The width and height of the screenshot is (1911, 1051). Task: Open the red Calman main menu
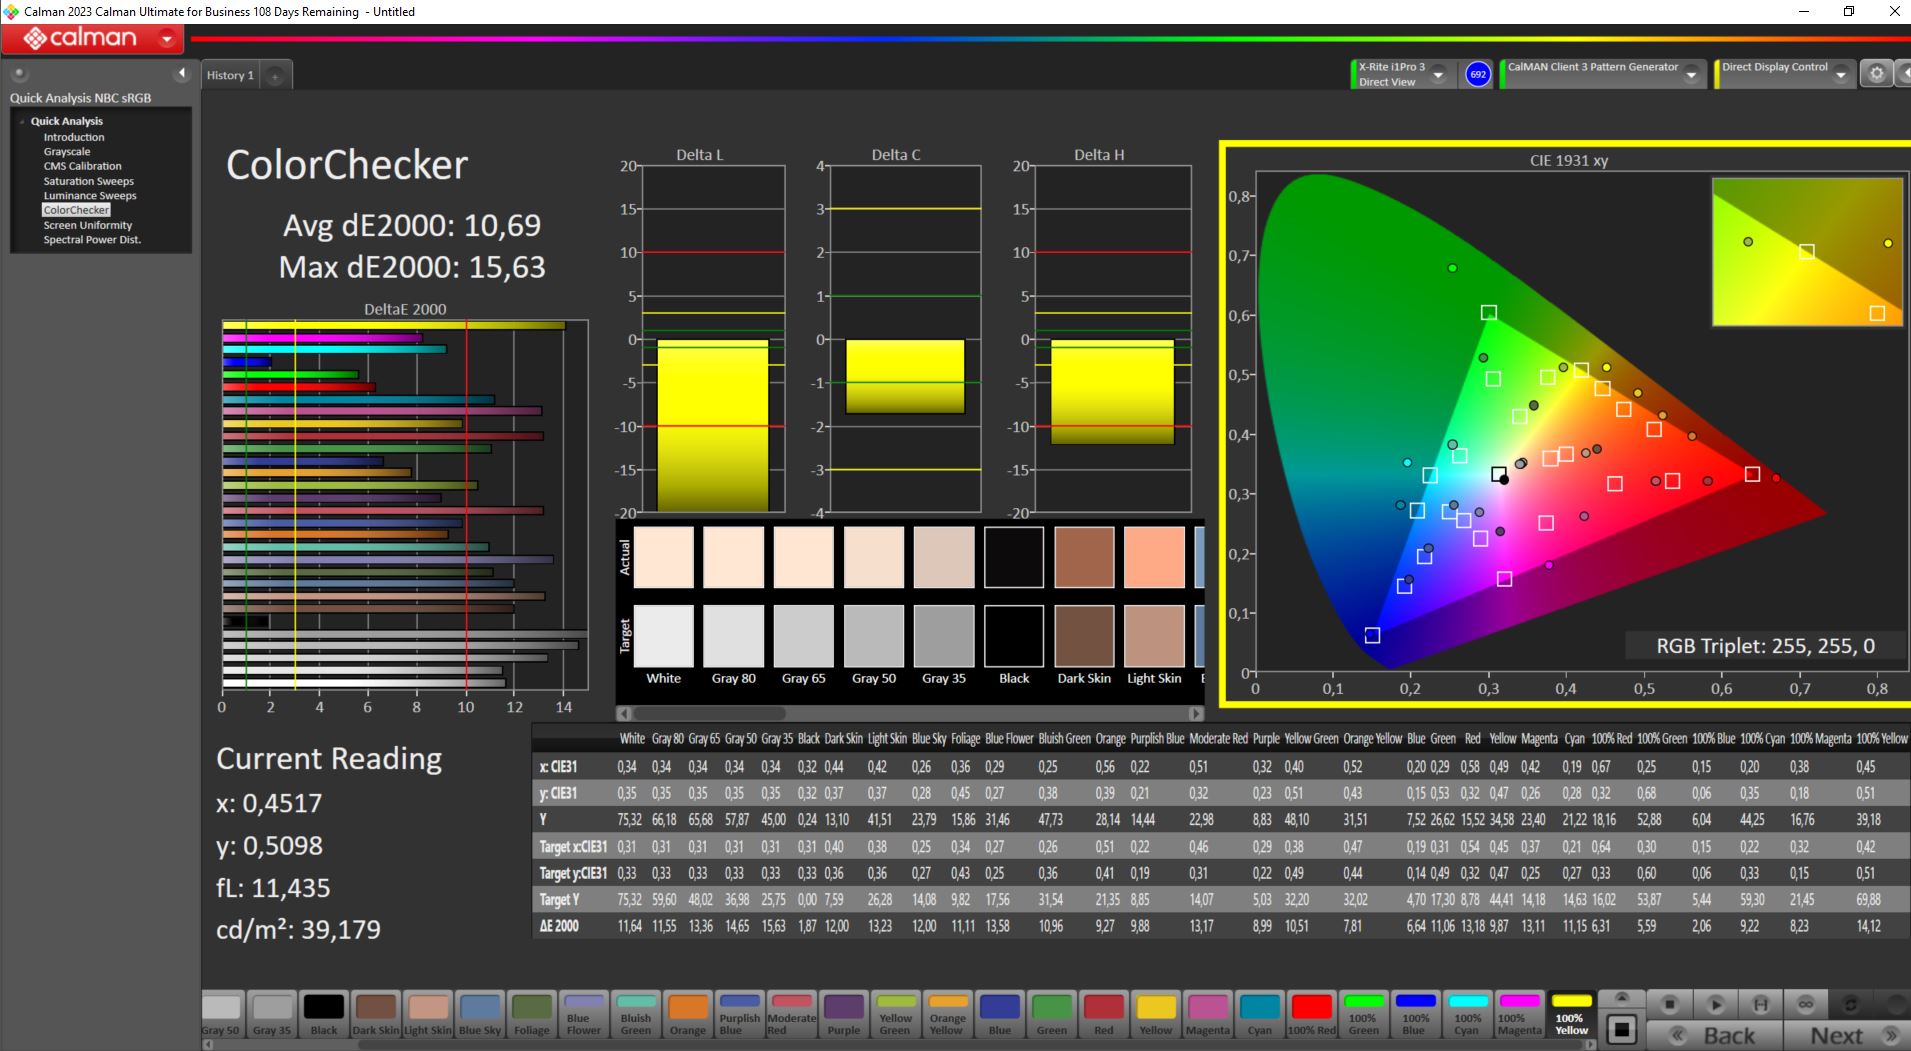click(92, 39)
